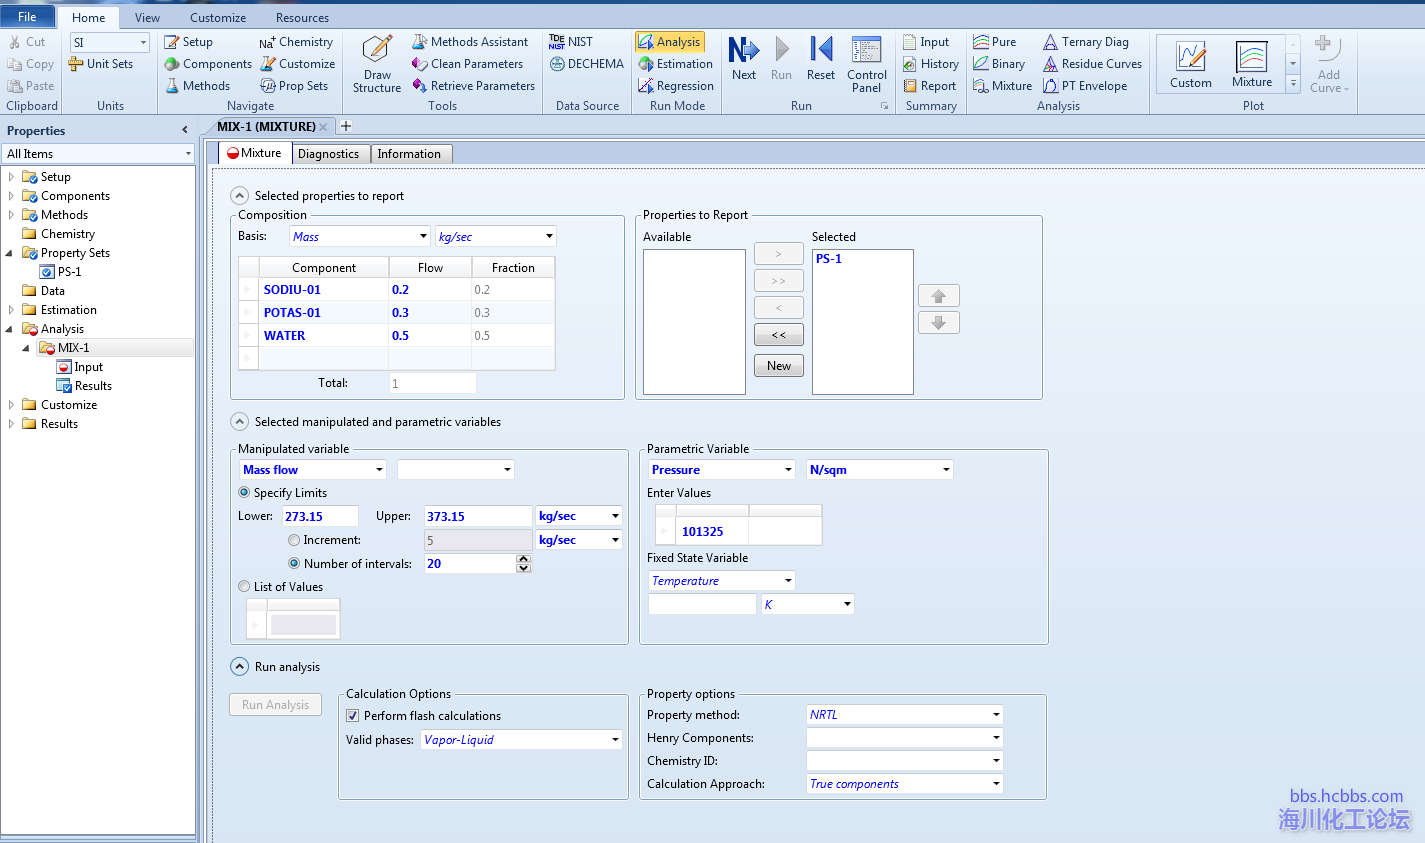The image size is (1425, 843).
Task: Click the Reset run button
Action: pos(820,58)
